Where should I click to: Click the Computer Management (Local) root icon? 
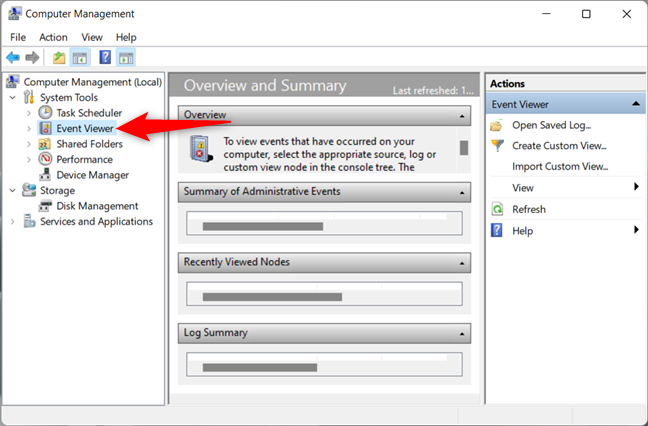[12, 81]
